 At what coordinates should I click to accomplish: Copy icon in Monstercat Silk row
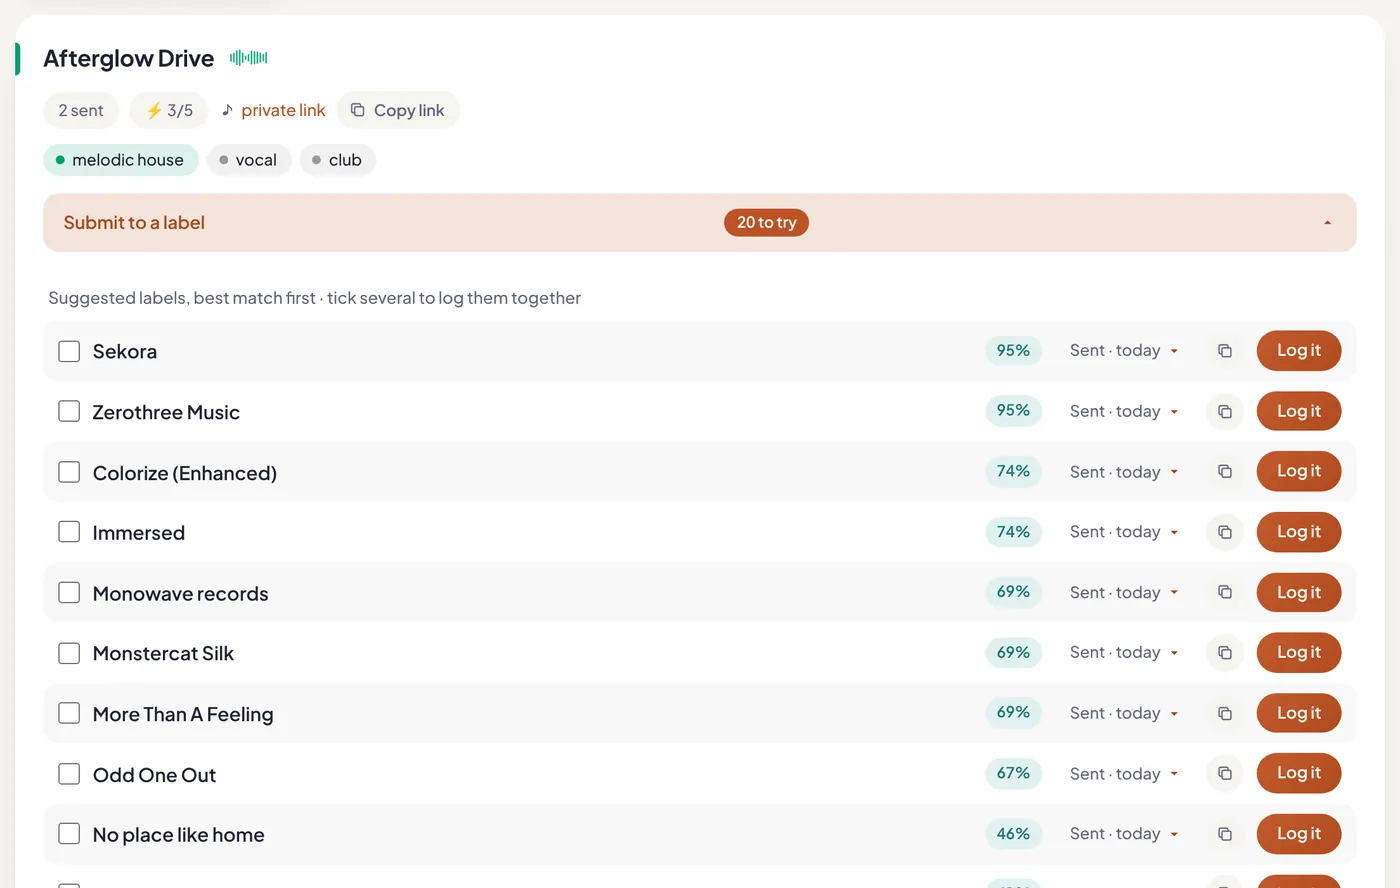pyautogui.click(x=1224, y=653)
